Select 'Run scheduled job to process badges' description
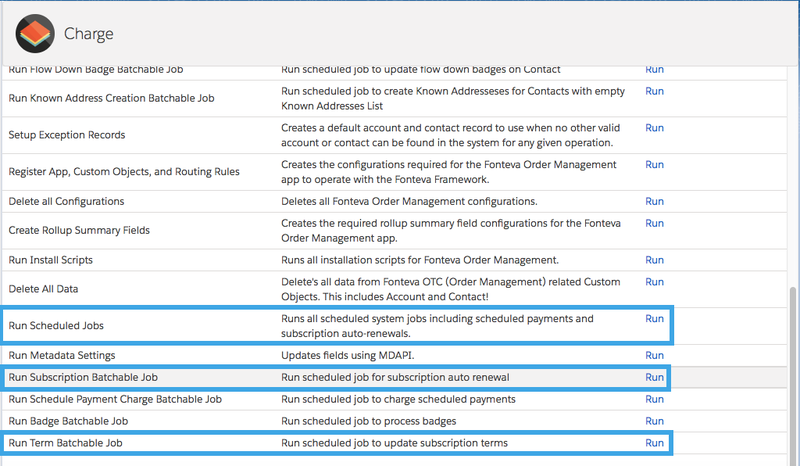Screen dimensions: 800x466 click(368, 421)
